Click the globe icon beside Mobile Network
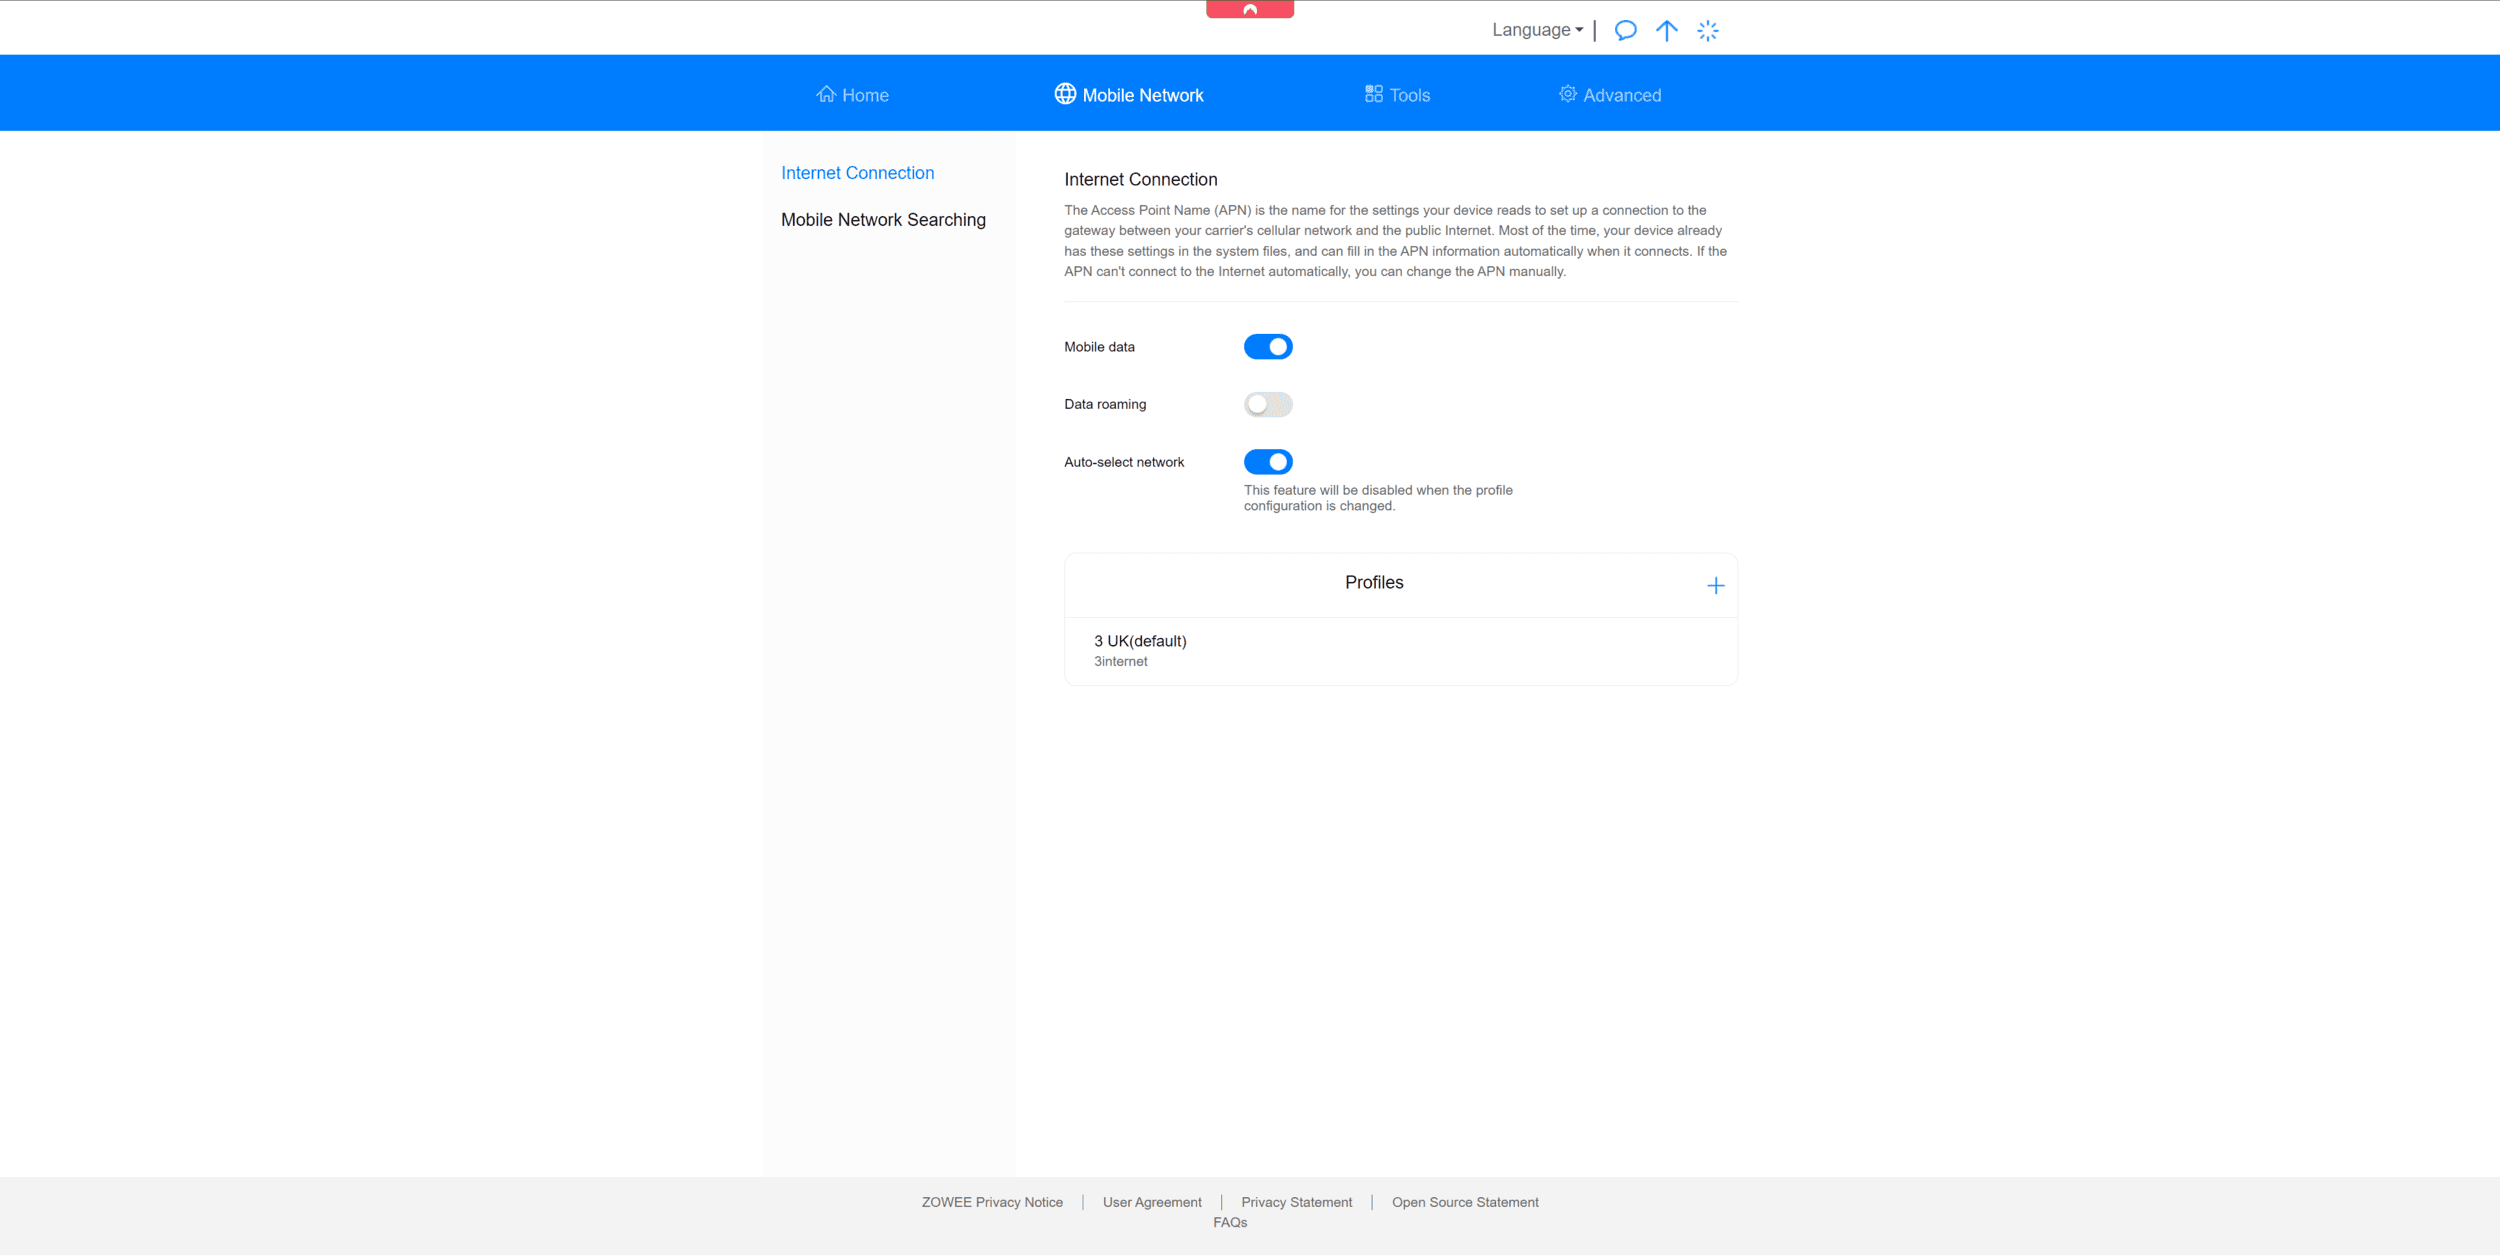 point(1064,94)
